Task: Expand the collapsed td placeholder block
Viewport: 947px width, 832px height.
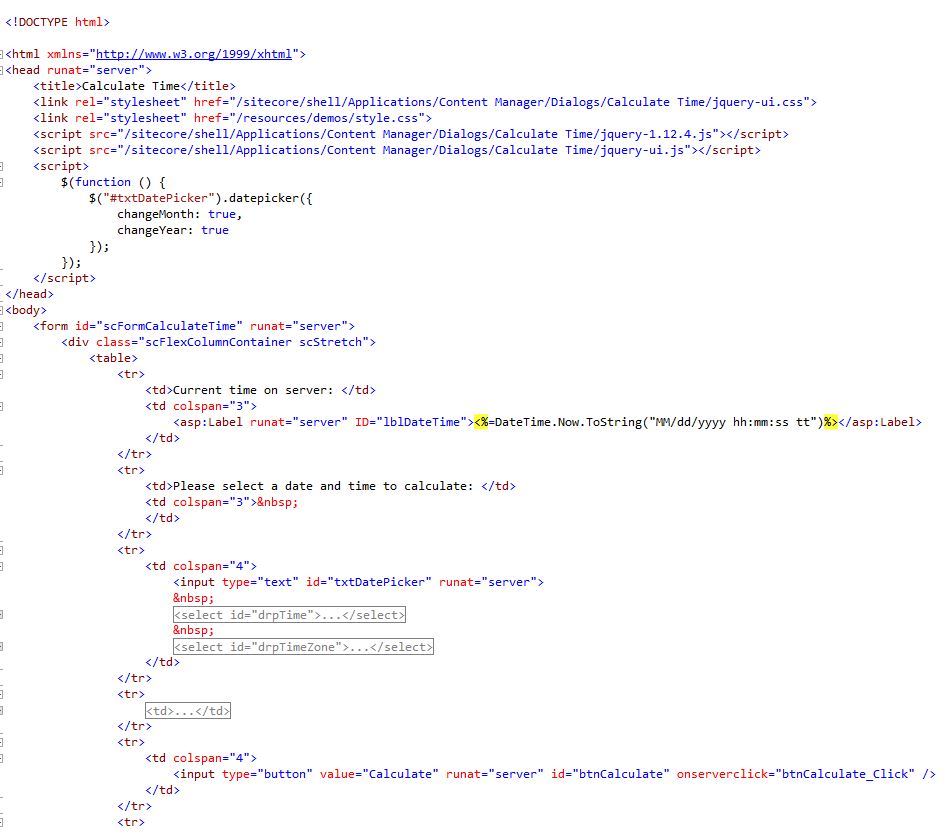Action: [188, 711]
